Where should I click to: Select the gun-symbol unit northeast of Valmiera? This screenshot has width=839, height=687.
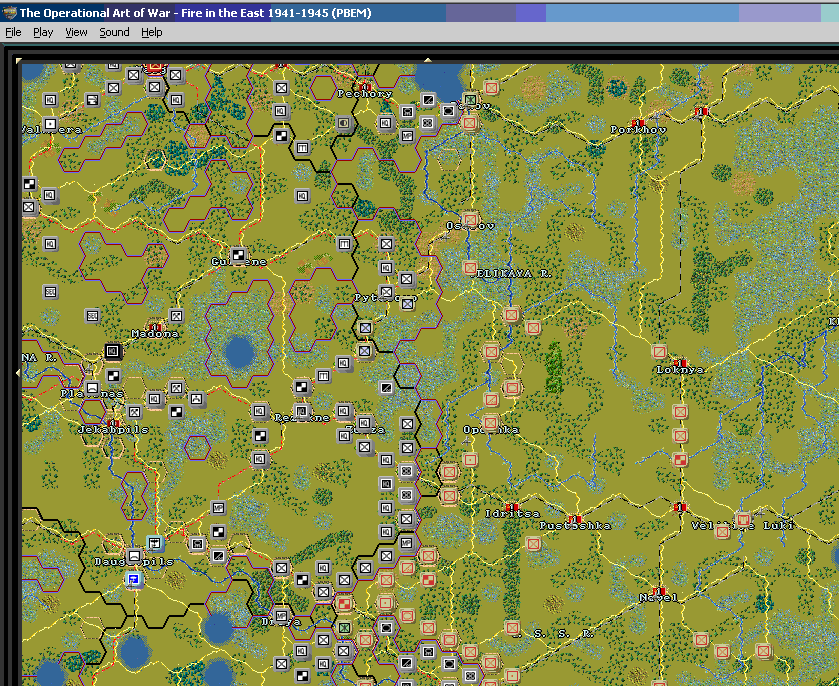[92, 100]
